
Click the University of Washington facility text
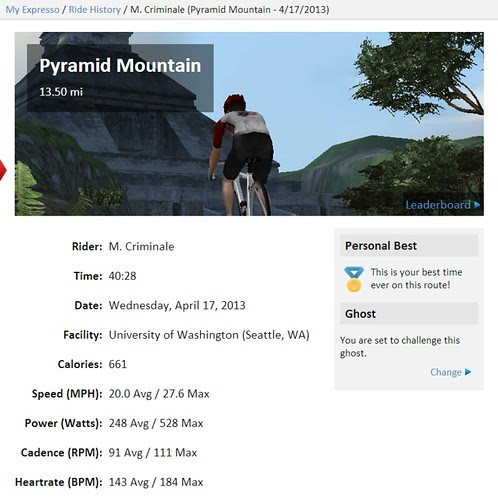pos(209,335)
